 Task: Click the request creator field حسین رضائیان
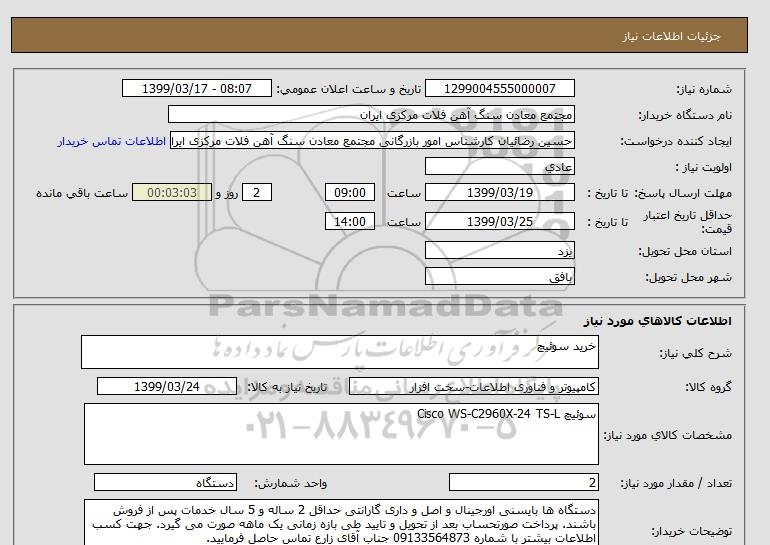pyautogui.click(x=372, y=141)
